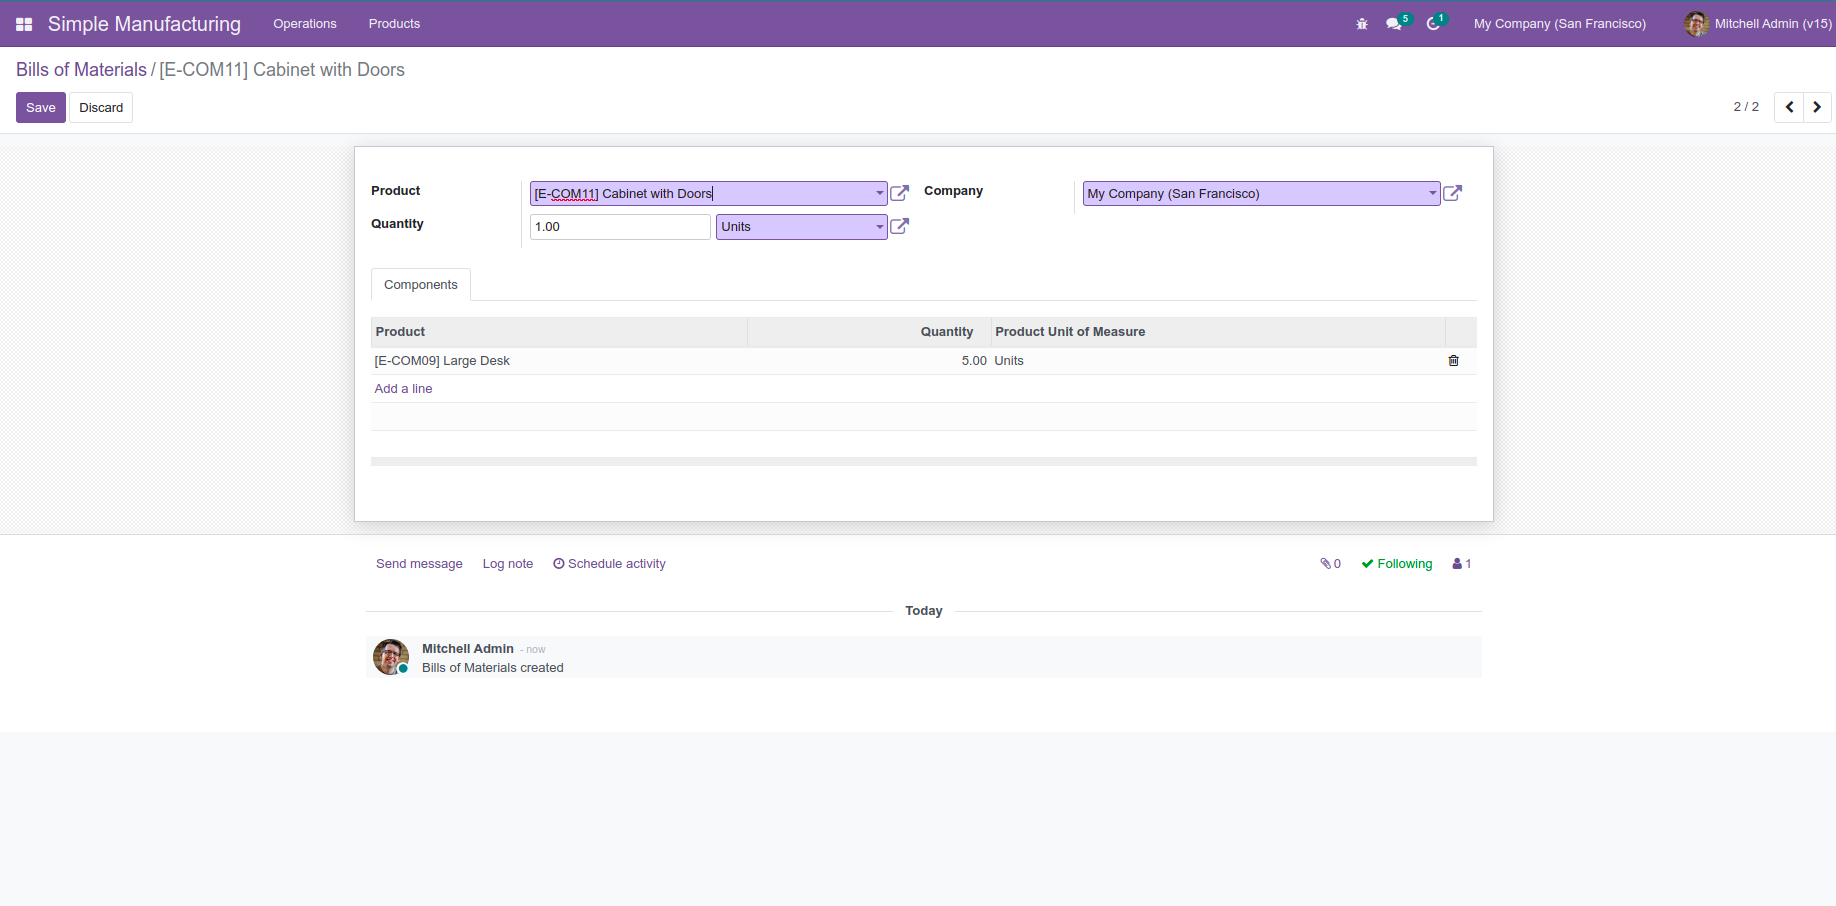Open the activities clock icon
Viewport: 1836px width, 906px height.
coord(1434,24)
